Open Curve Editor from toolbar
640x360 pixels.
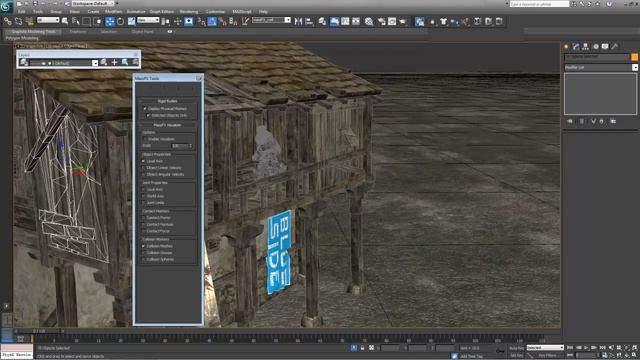(x=345, y=21)
